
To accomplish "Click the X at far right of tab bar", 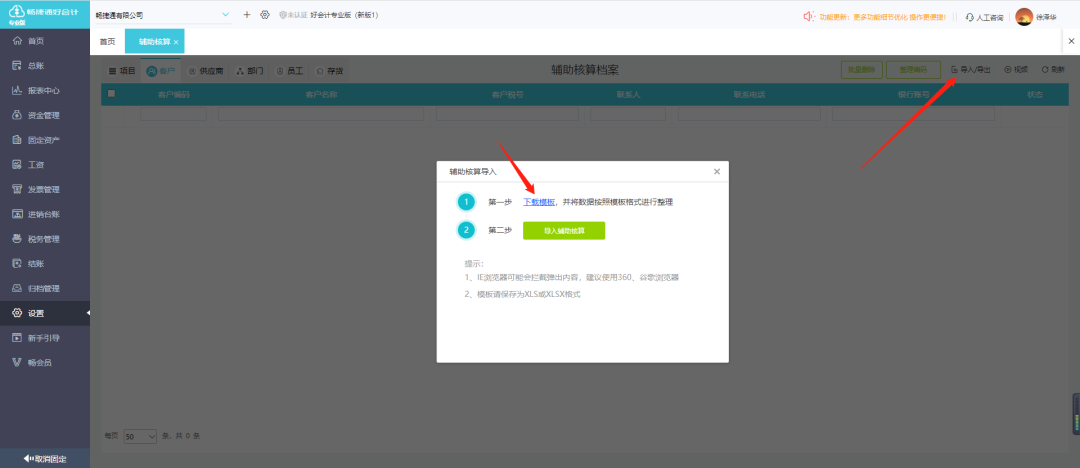I will [x=1071, y=42].
